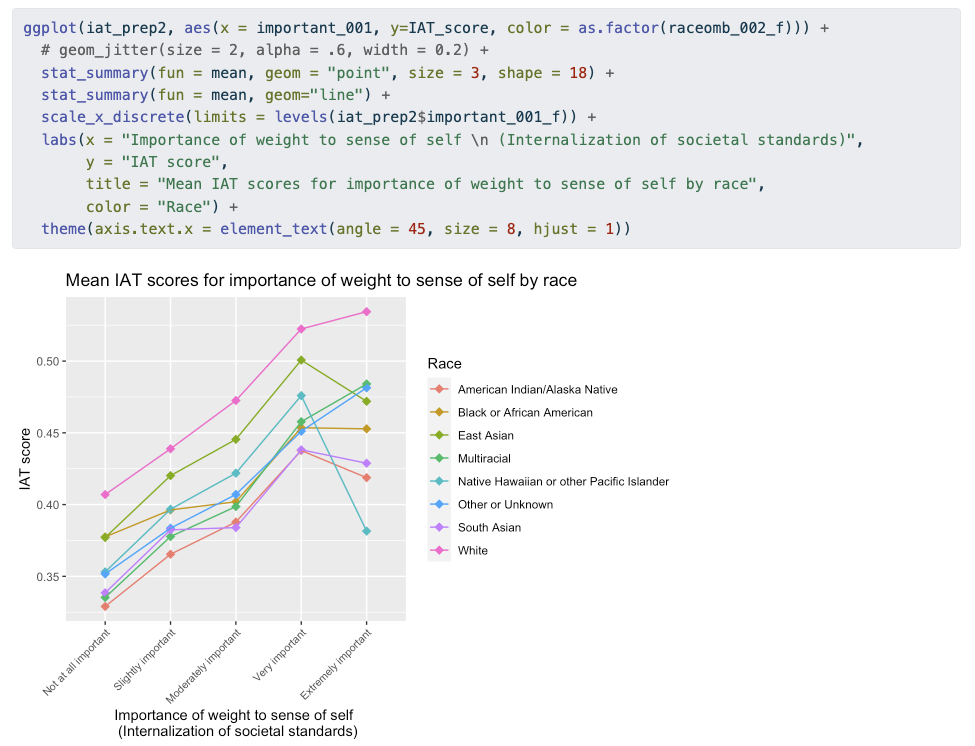Select the South Asian legend key icon

[439, 528]
